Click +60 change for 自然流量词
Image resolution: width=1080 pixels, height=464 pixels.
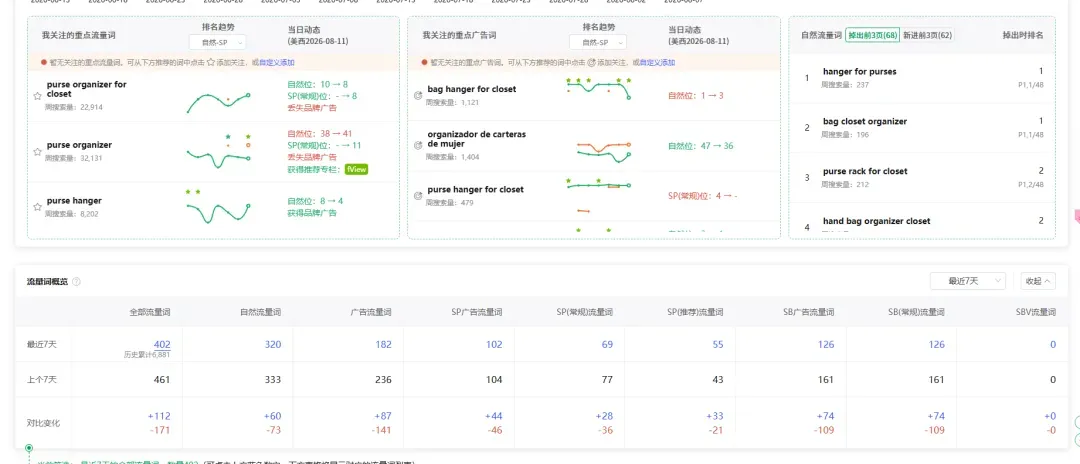point(272,416)
